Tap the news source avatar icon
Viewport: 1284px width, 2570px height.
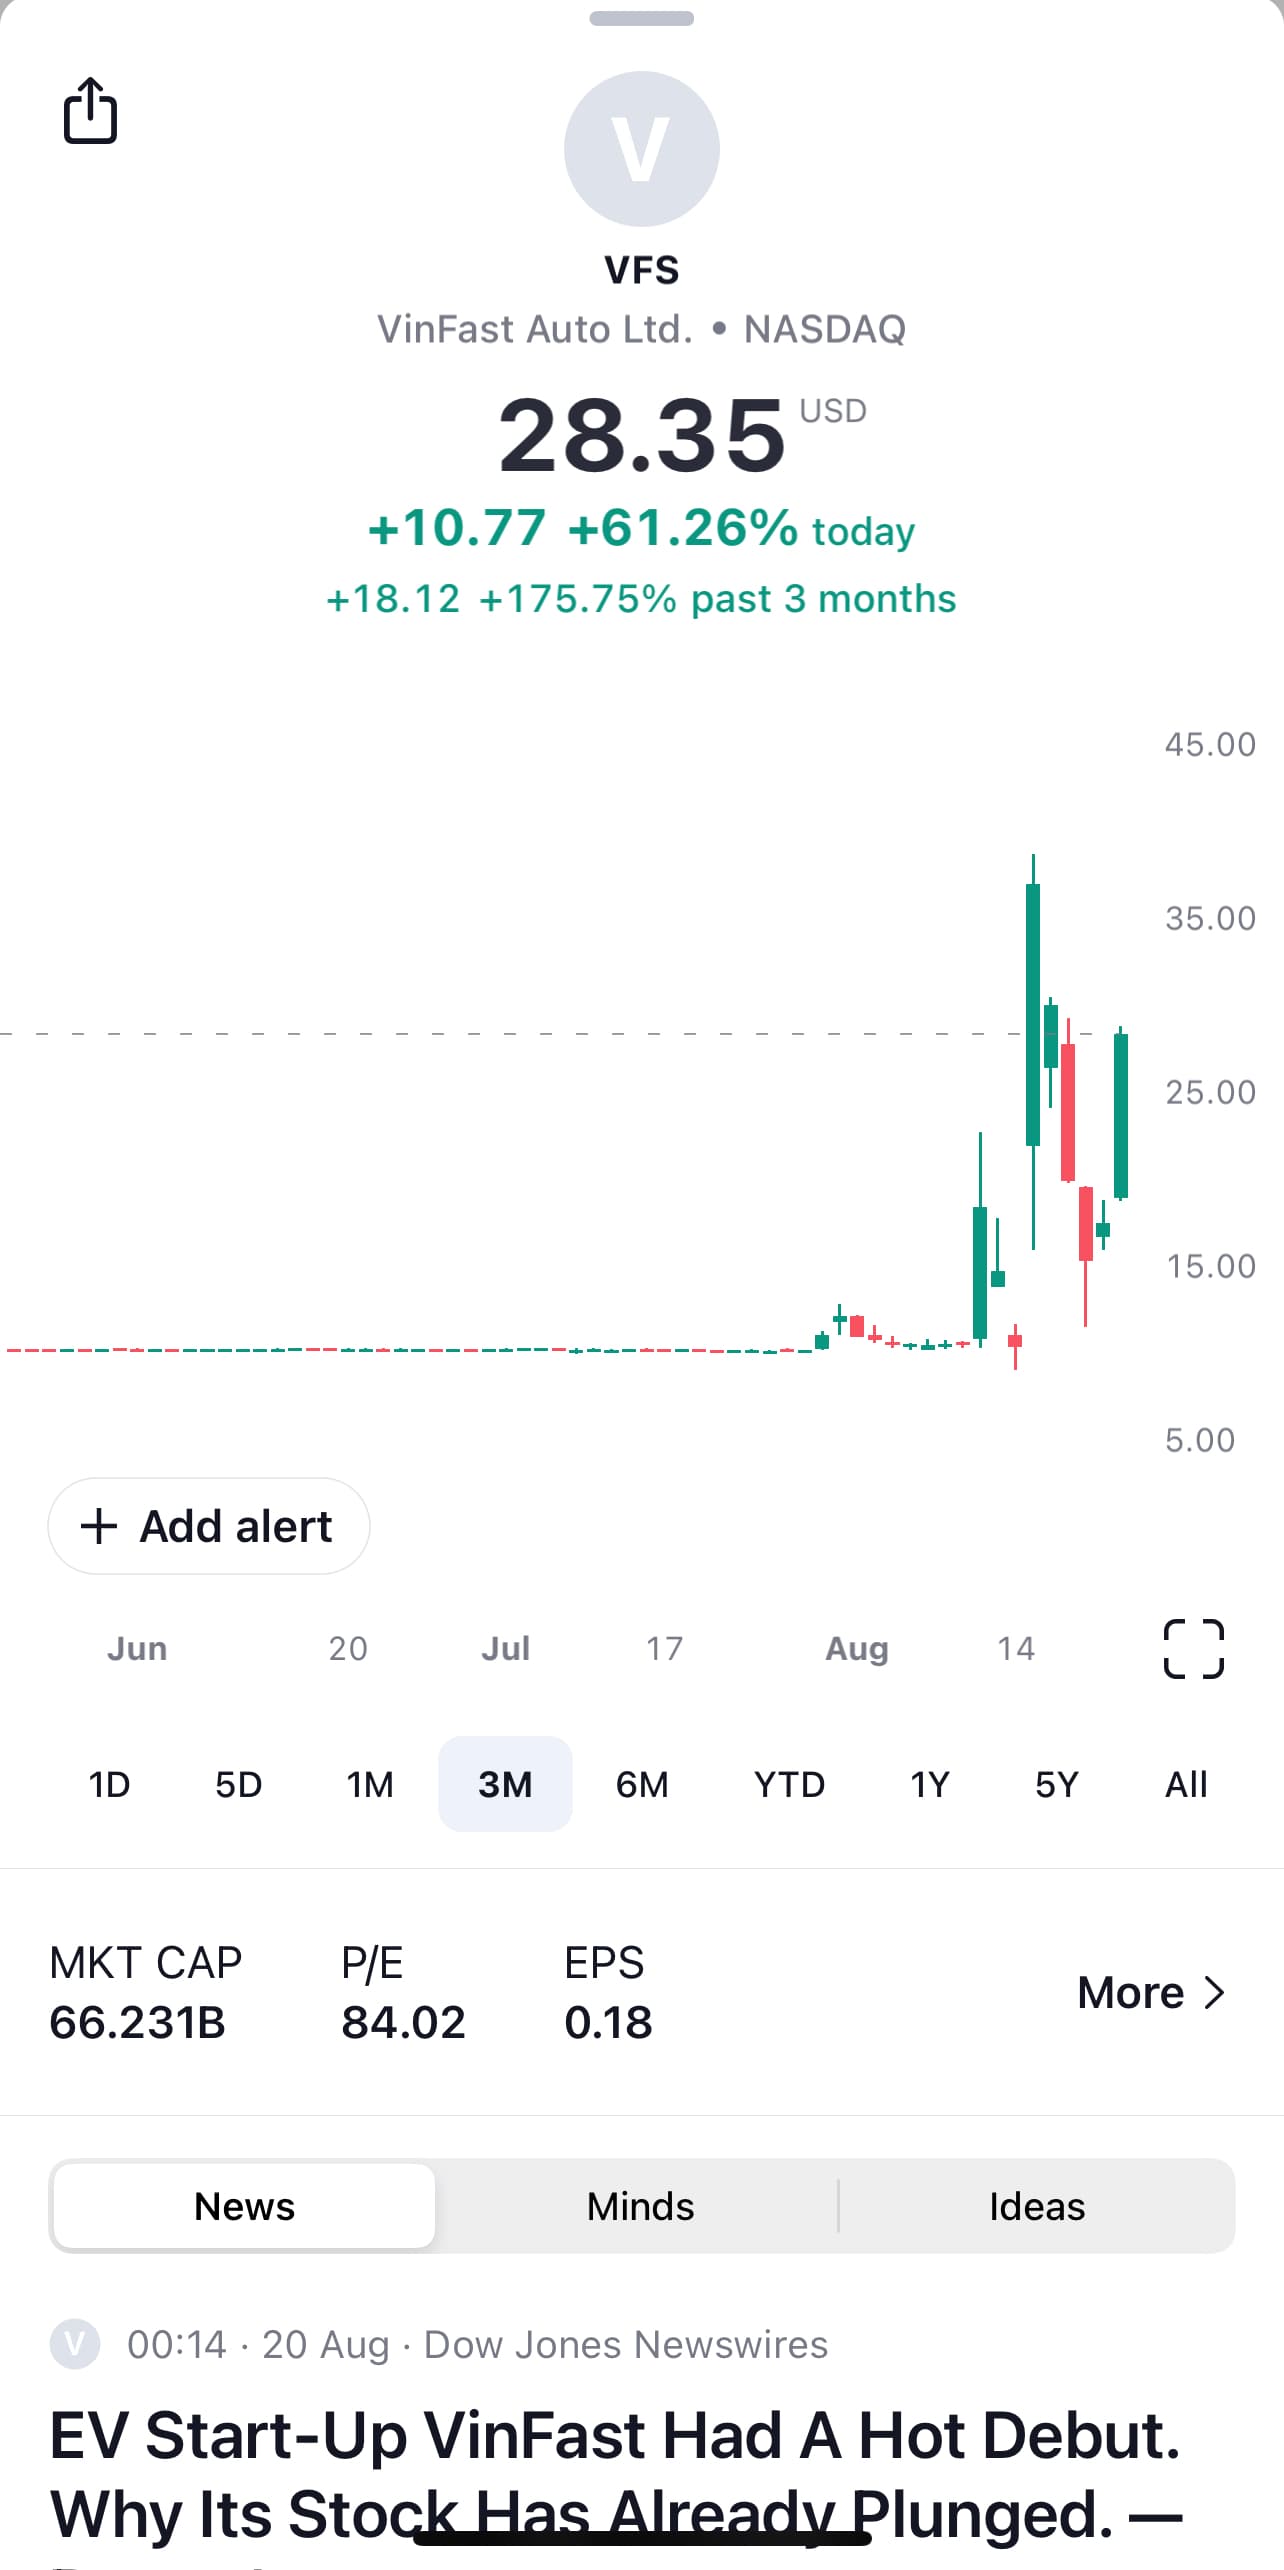pos(75,2343)
